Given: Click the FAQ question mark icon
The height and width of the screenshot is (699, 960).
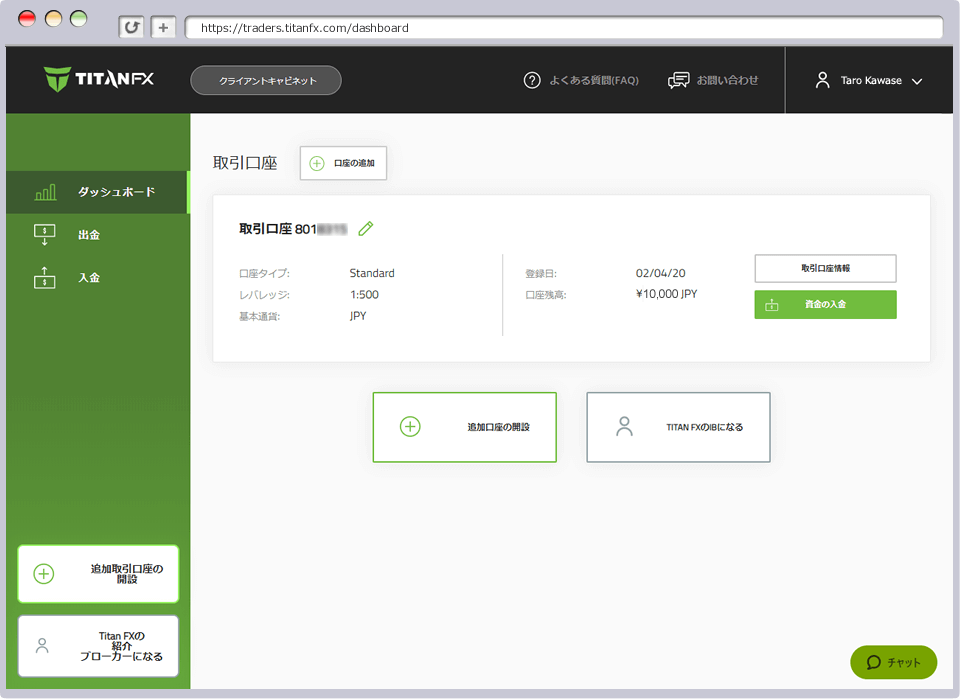Looking at the screenshot, I should pos(532,80).
